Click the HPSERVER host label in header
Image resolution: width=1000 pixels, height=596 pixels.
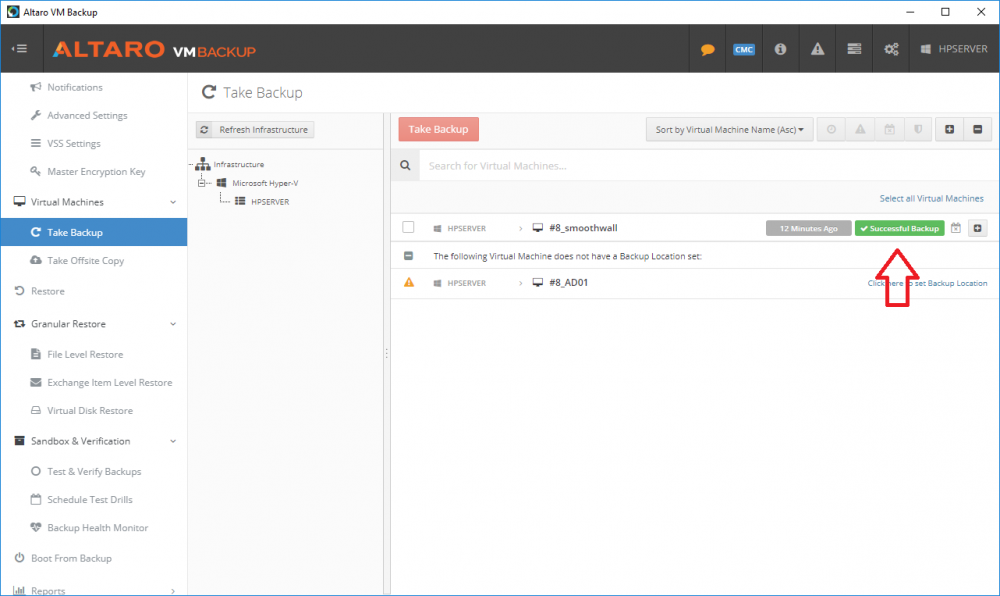(x=954, y=49)
